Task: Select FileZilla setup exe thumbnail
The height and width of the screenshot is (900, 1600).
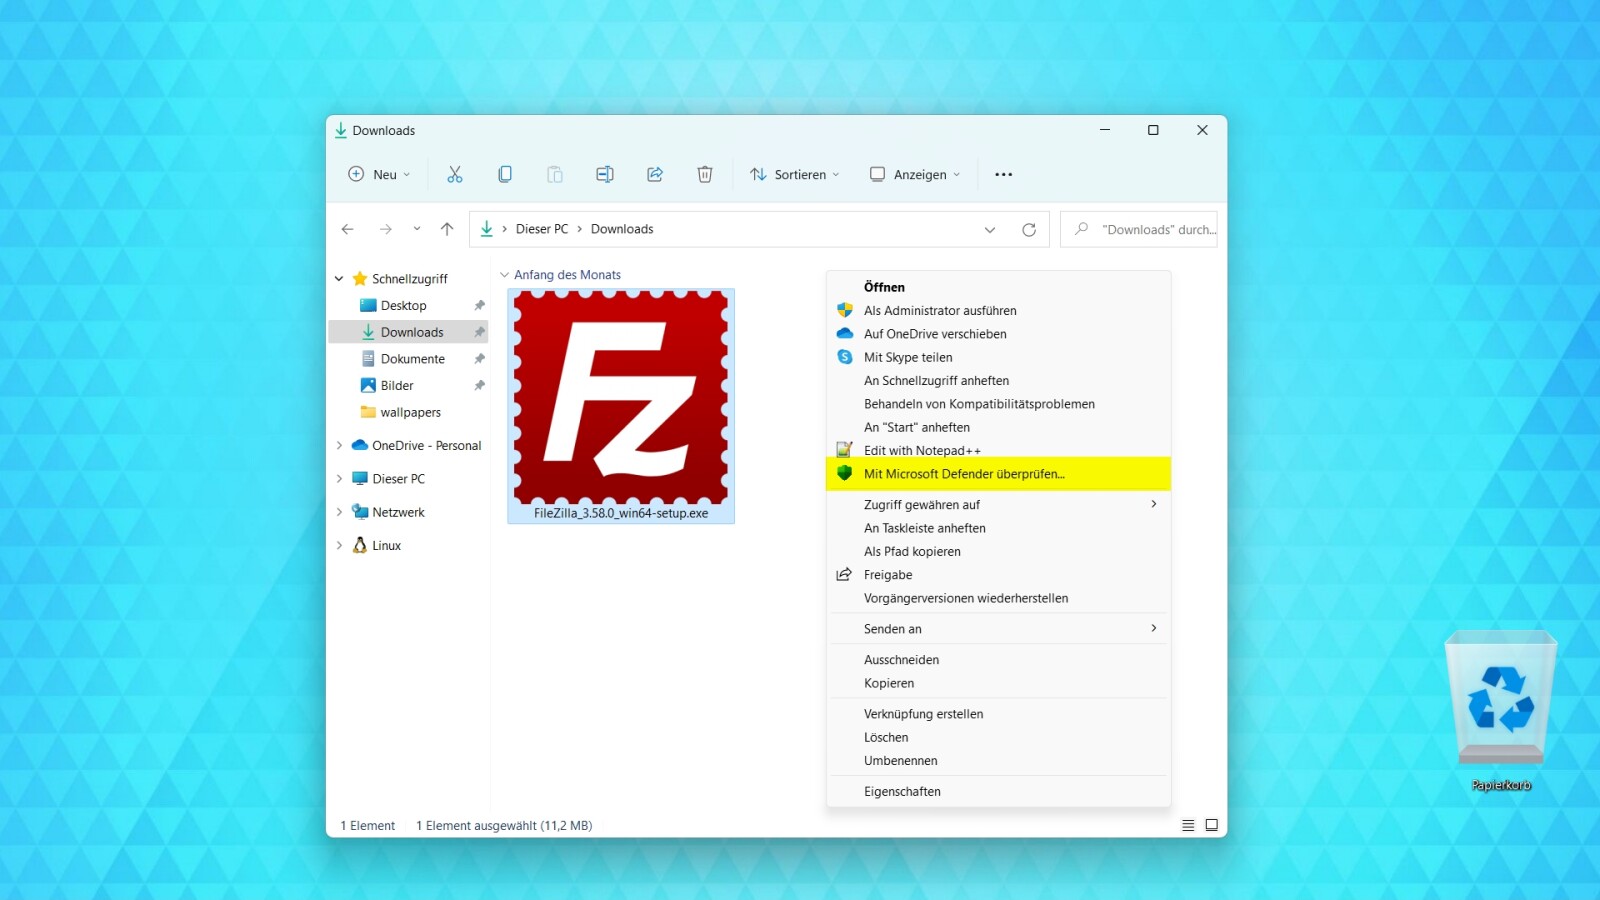Action: click(621, 406)
